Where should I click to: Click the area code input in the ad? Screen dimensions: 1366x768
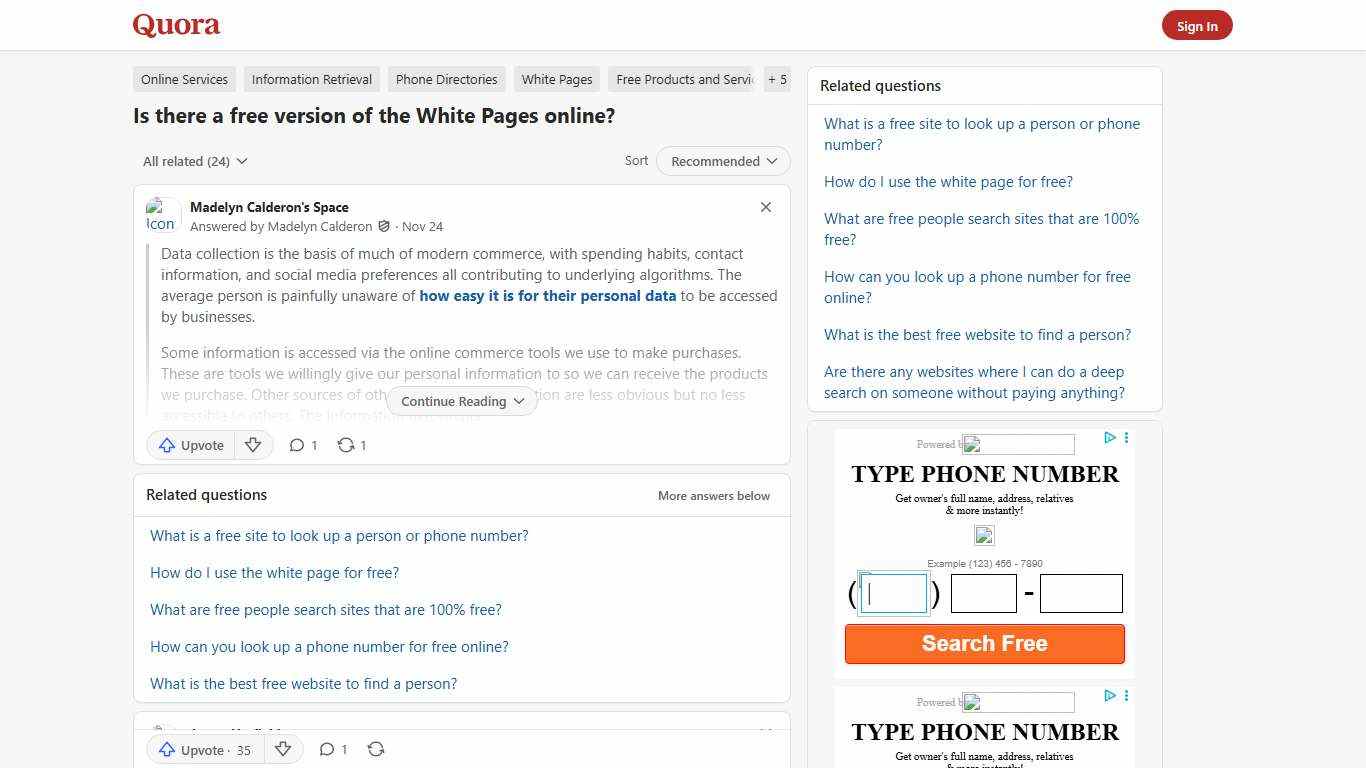[893, 593]
